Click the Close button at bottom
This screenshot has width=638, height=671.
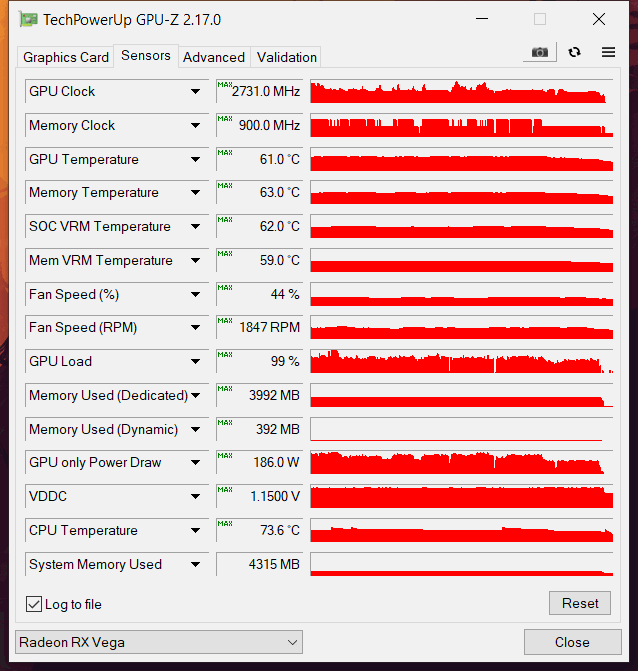pyautogui.click(x=573, y=642)
